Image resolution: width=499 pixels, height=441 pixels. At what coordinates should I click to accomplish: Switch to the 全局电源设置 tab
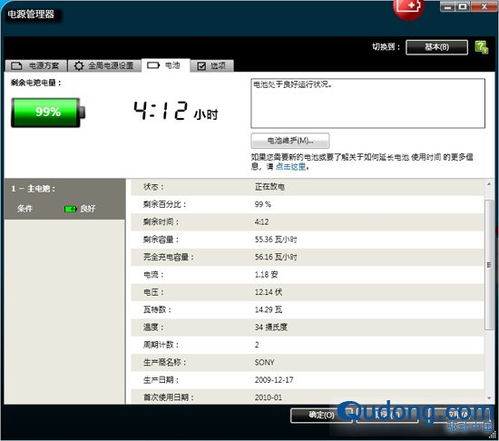(x=104, y=66)
